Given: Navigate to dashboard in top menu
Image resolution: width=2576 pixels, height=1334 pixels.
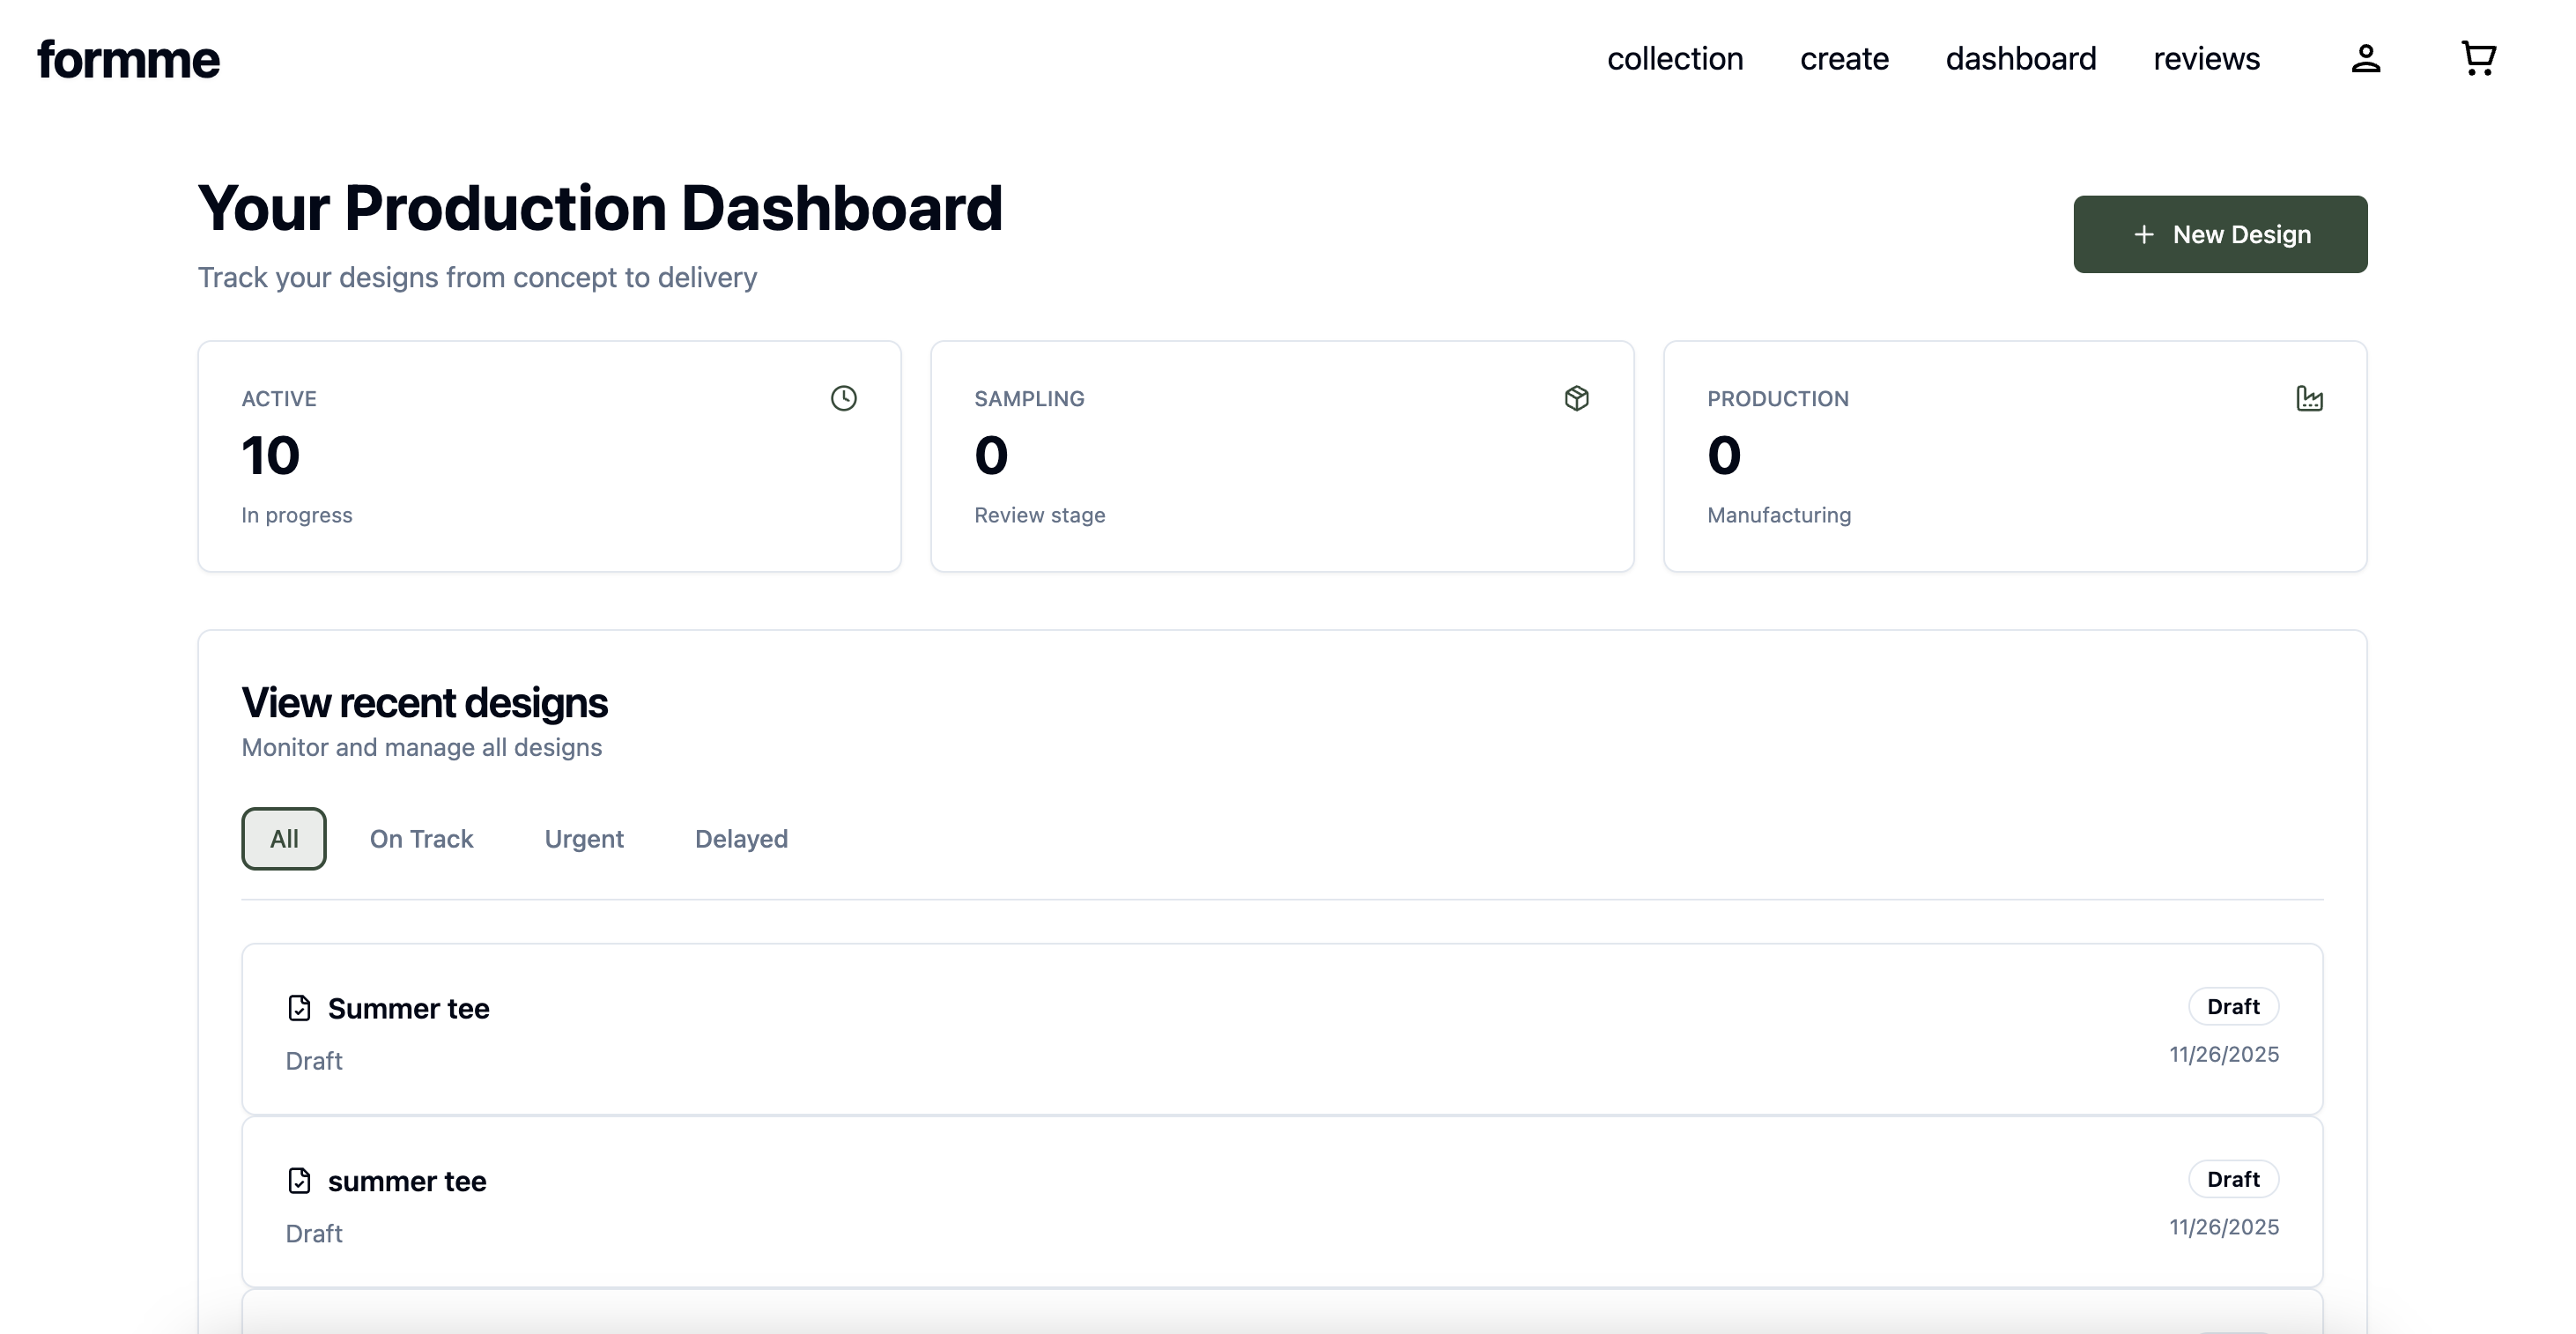Looking at the screenshot, I should point(2020,59).
